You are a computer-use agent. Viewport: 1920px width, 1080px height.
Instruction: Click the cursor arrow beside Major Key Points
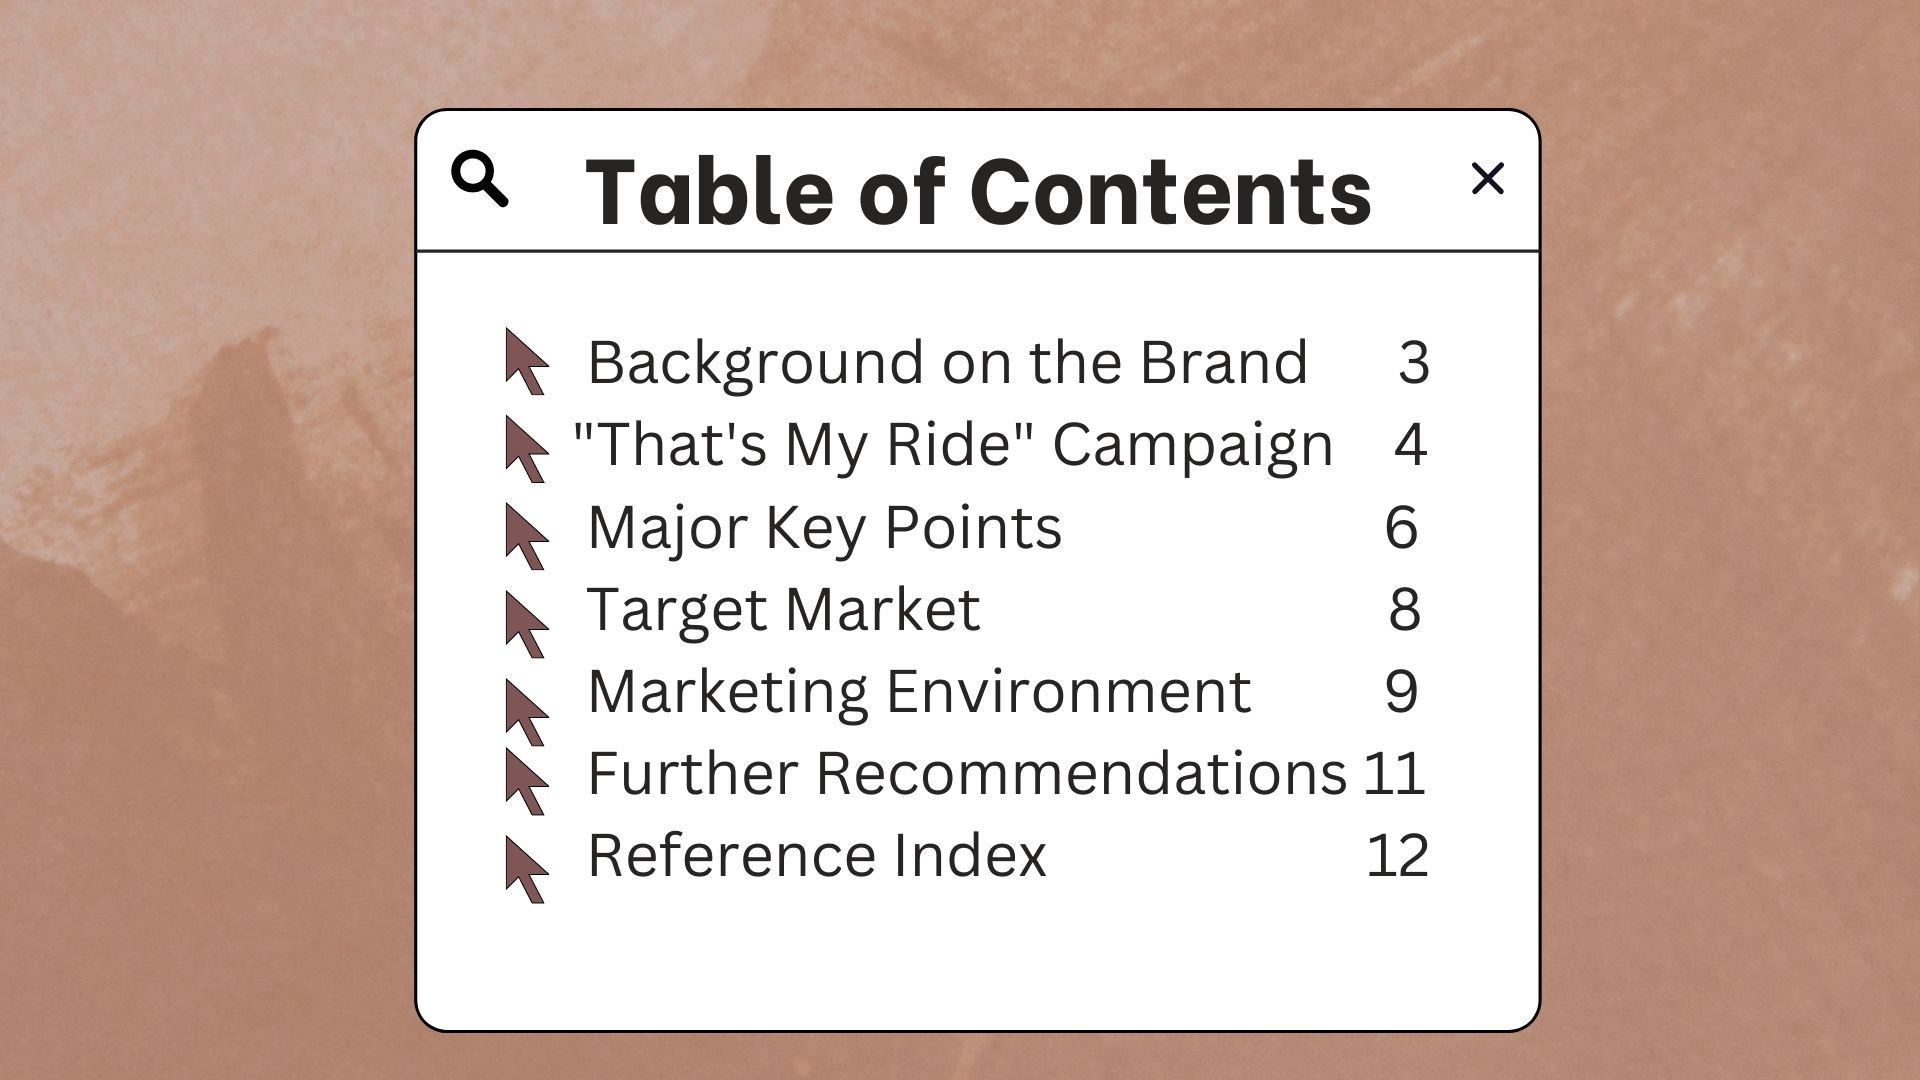click(525, 536)
